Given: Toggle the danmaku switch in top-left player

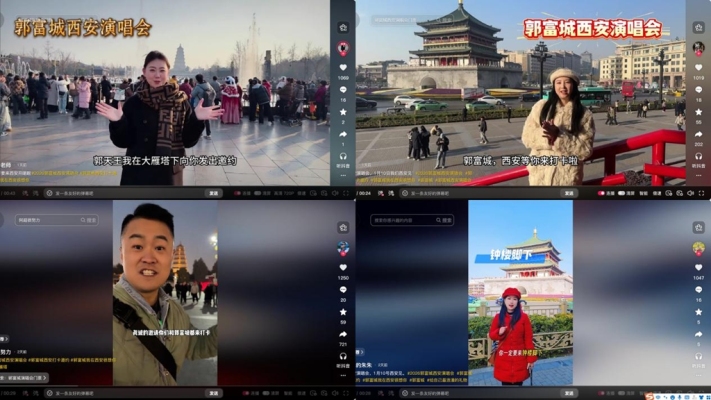Looking at the screenshot, I should click(239, 193).
